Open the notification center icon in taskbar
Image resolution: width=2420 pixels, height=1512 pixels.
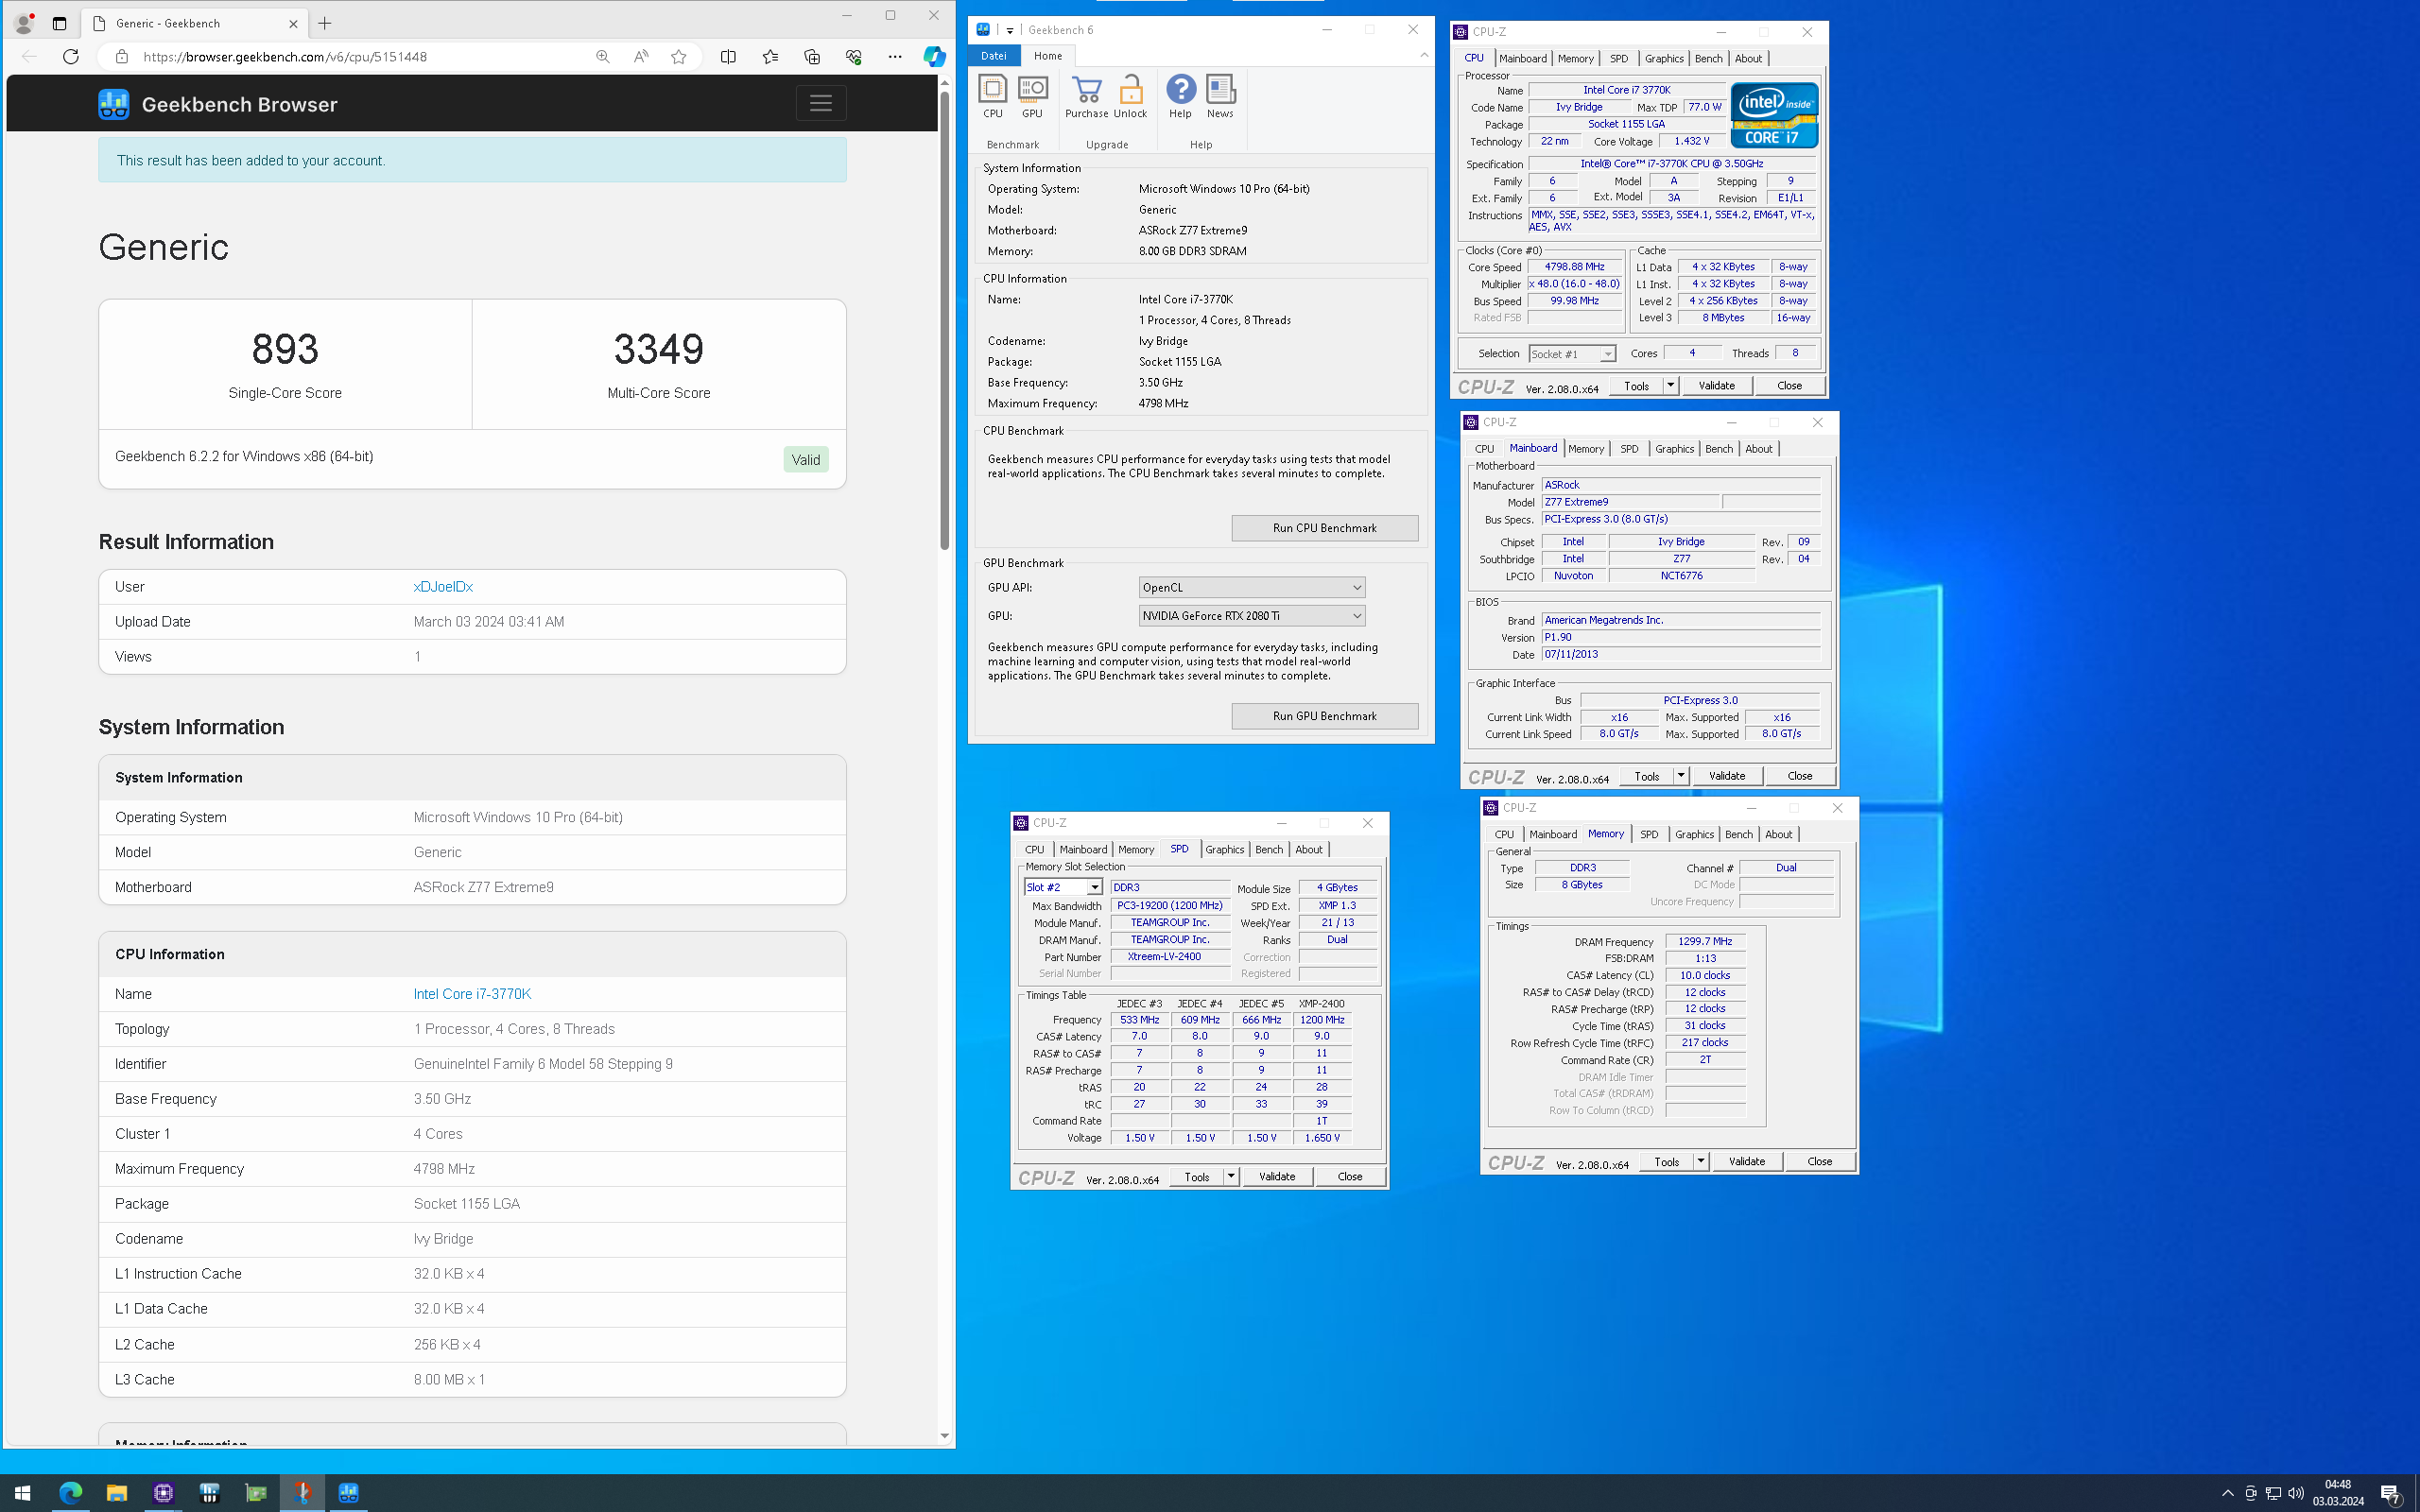[x=2391, y=1494]
